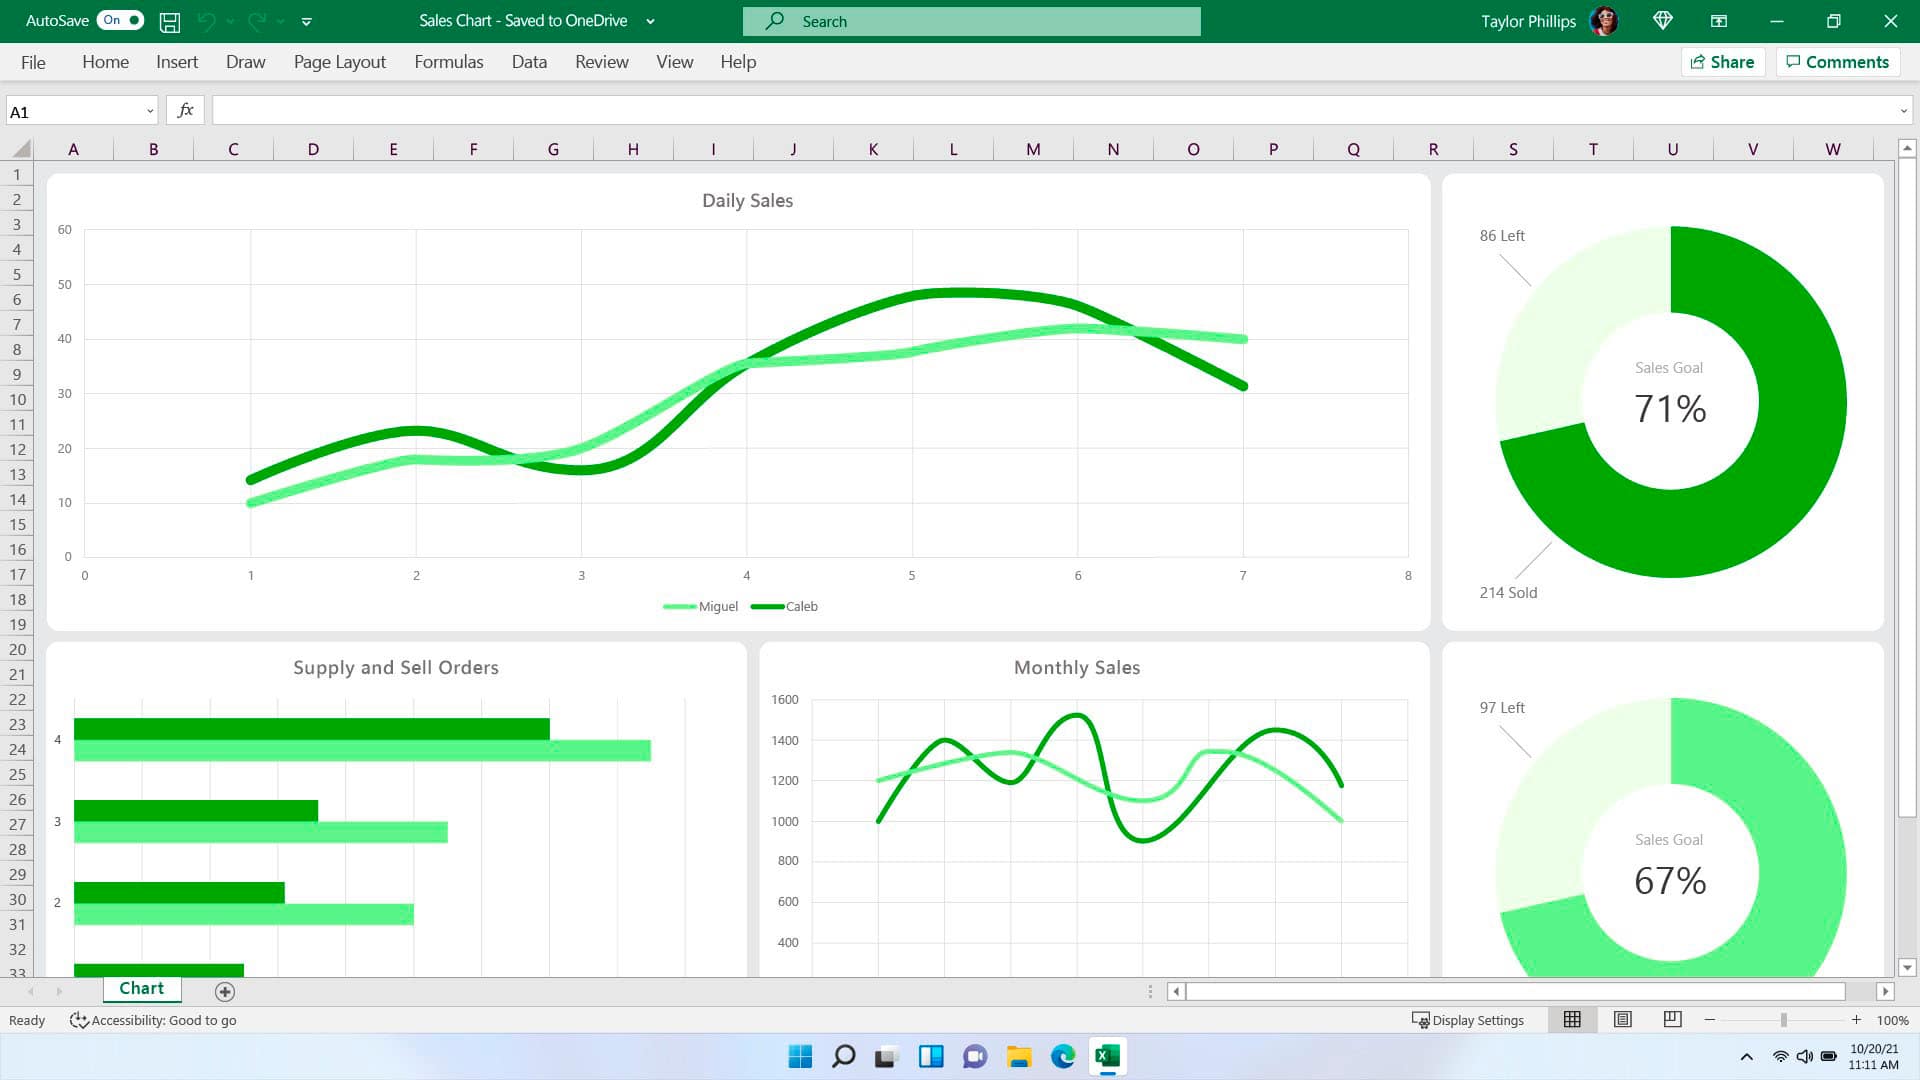This screenshot has width=1920, height=1080.
Task: Click the Redo icon in toolbar
Action: pos(258,20)
